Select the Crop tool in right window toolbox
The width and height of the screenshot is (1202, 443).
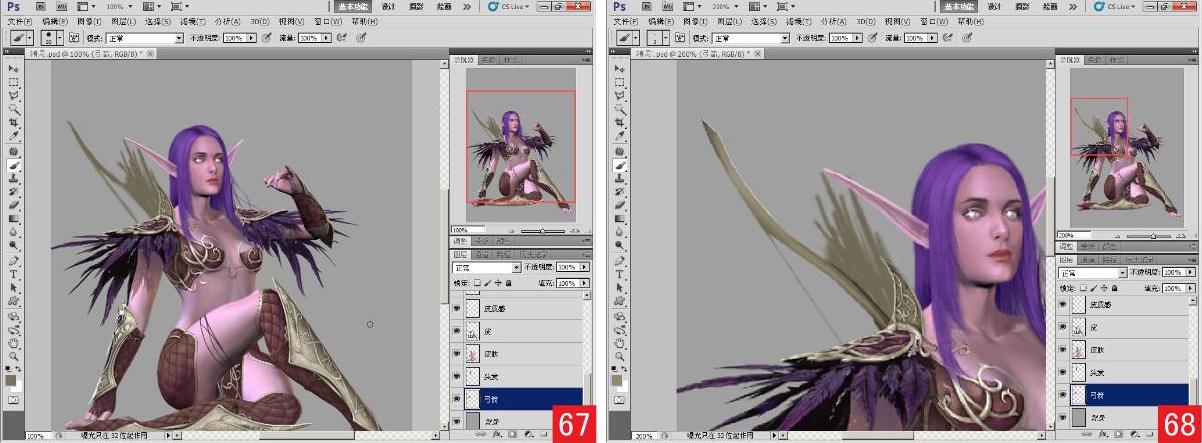point(620,121)
